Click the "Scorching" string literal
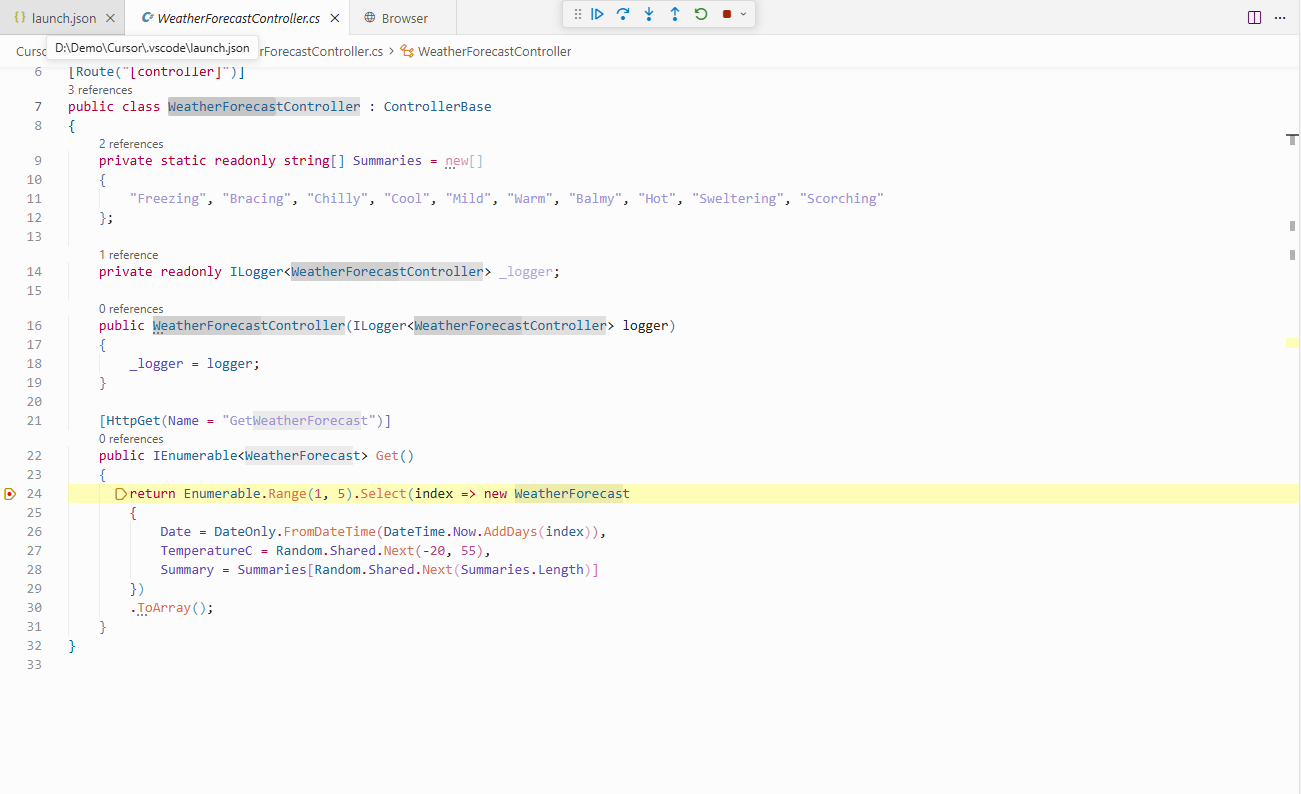The height and width of the screenshot is (794, 1301). tap(841, 199)
